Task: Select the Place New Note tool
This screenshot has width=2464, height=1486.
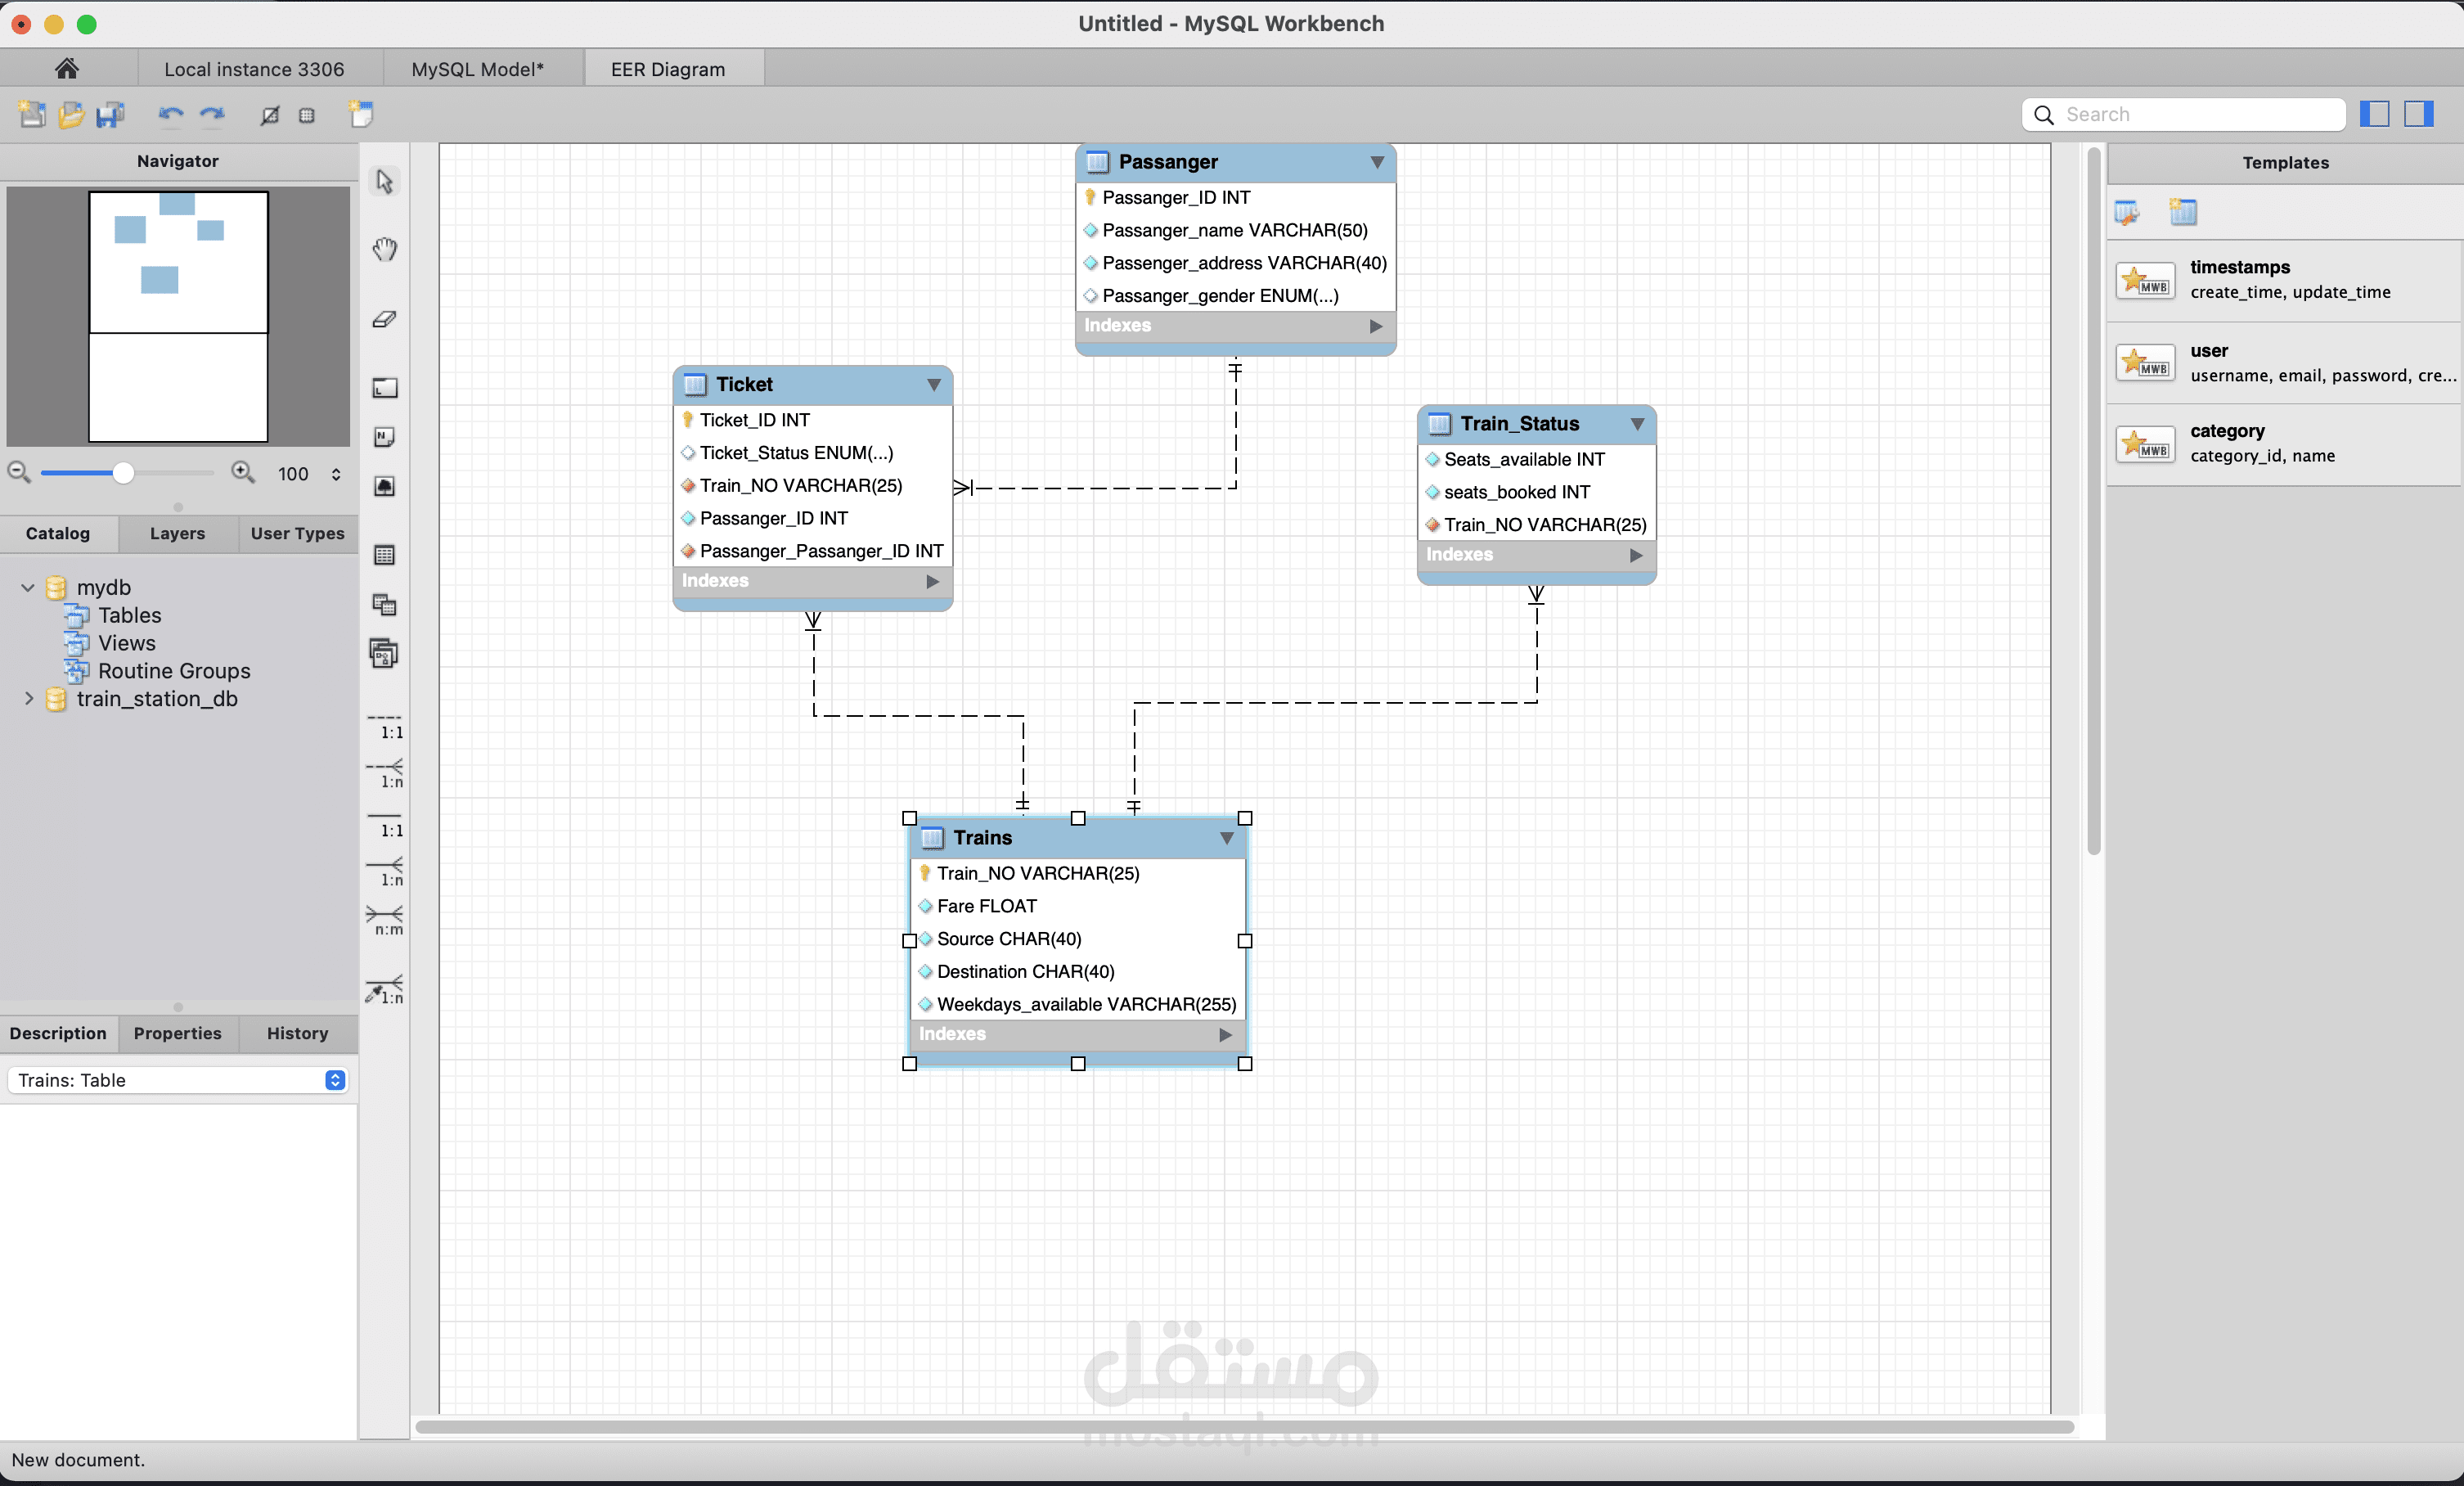Action: tap(384, 437)
